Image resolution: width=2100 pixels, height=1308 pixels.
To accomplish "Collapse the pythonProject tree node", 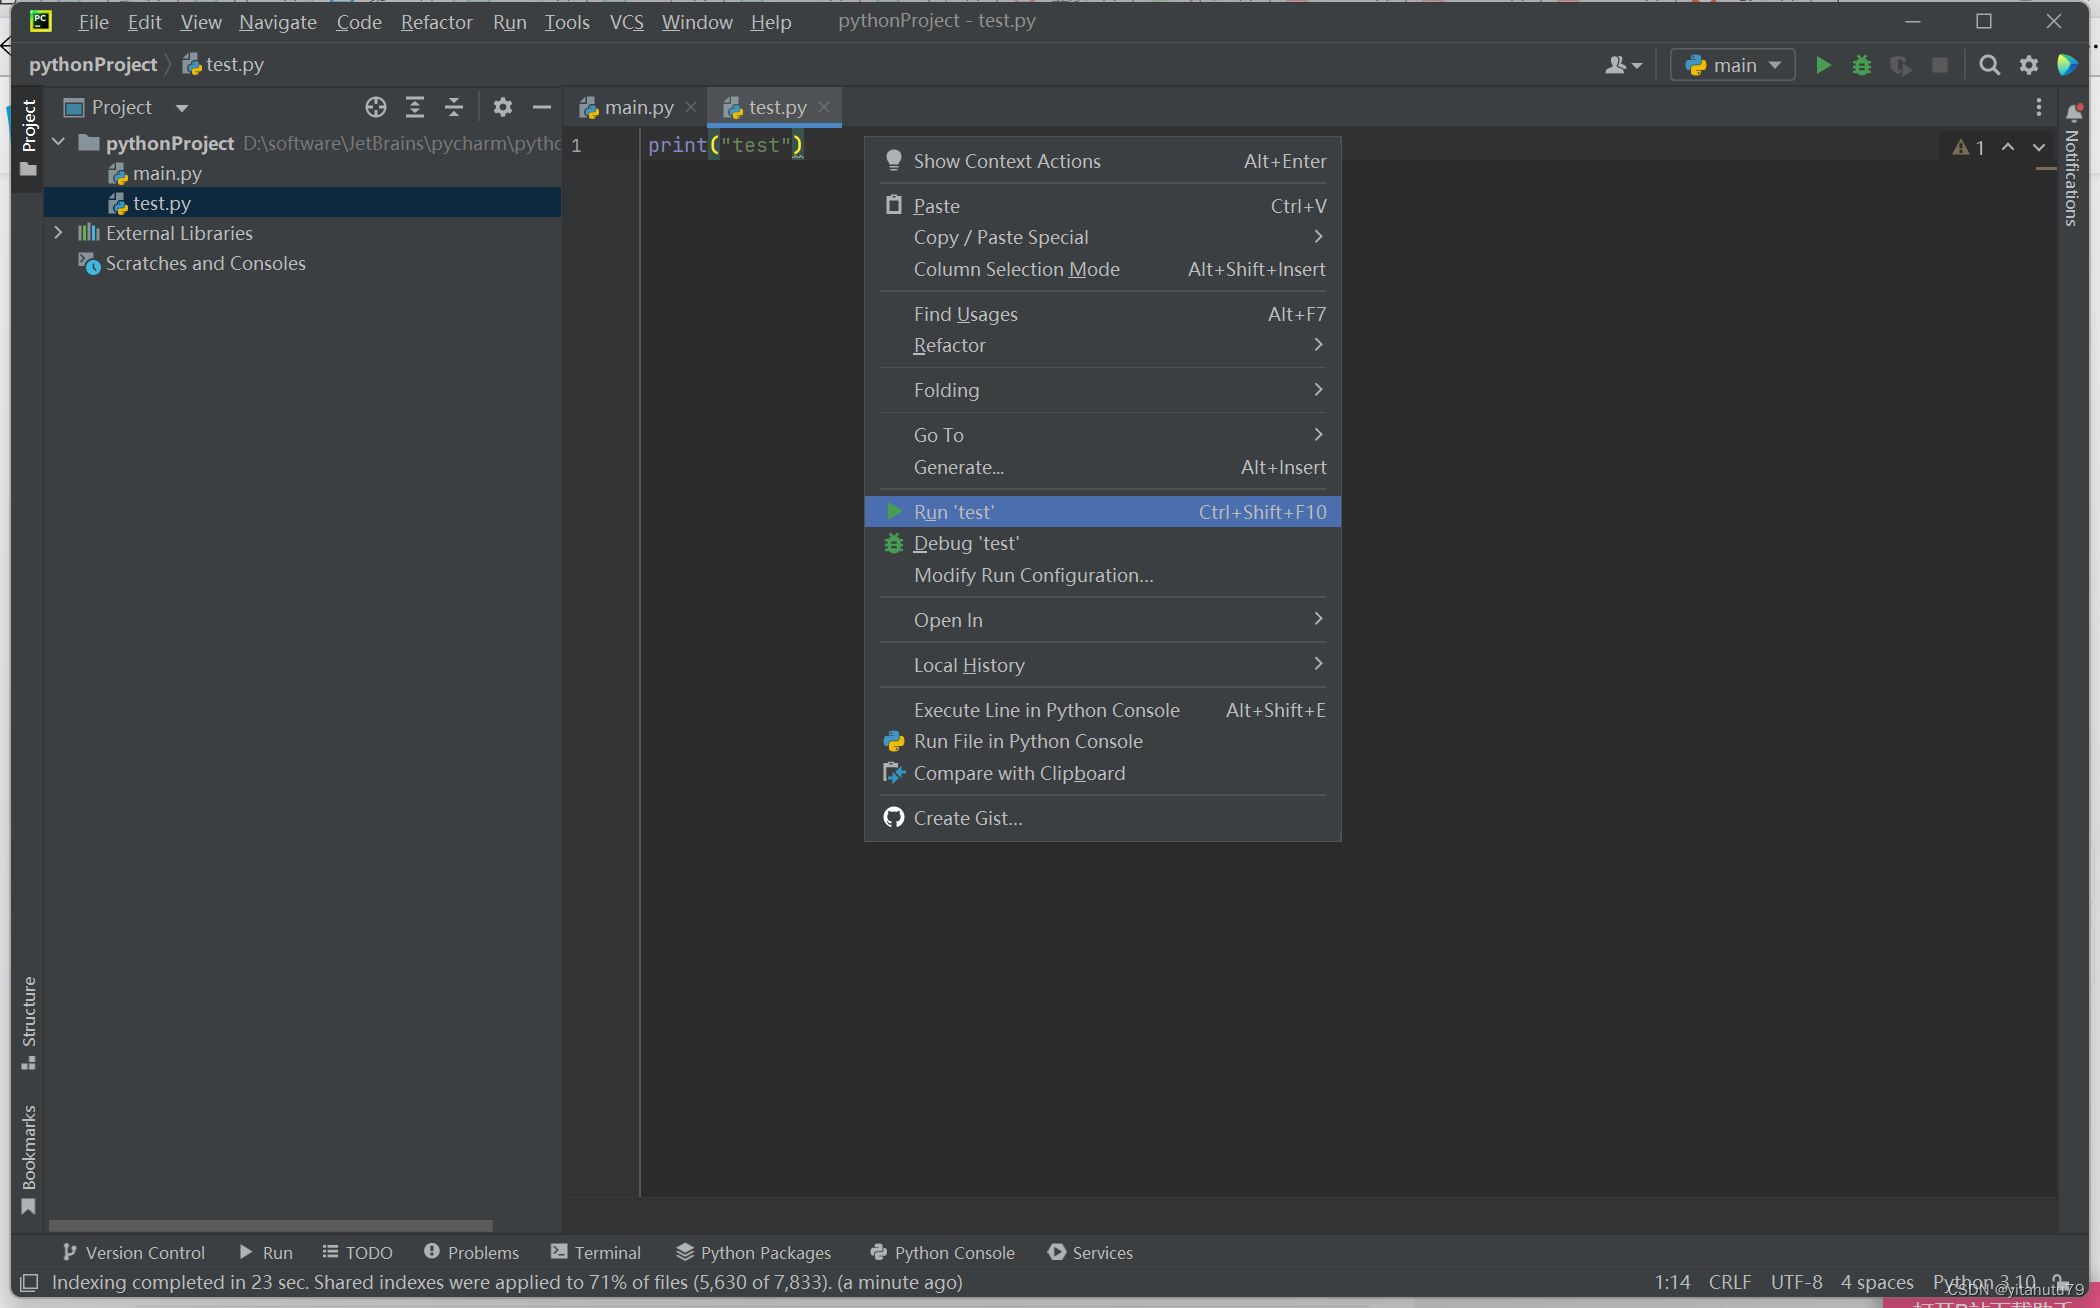I will click(x=58, y=142).
